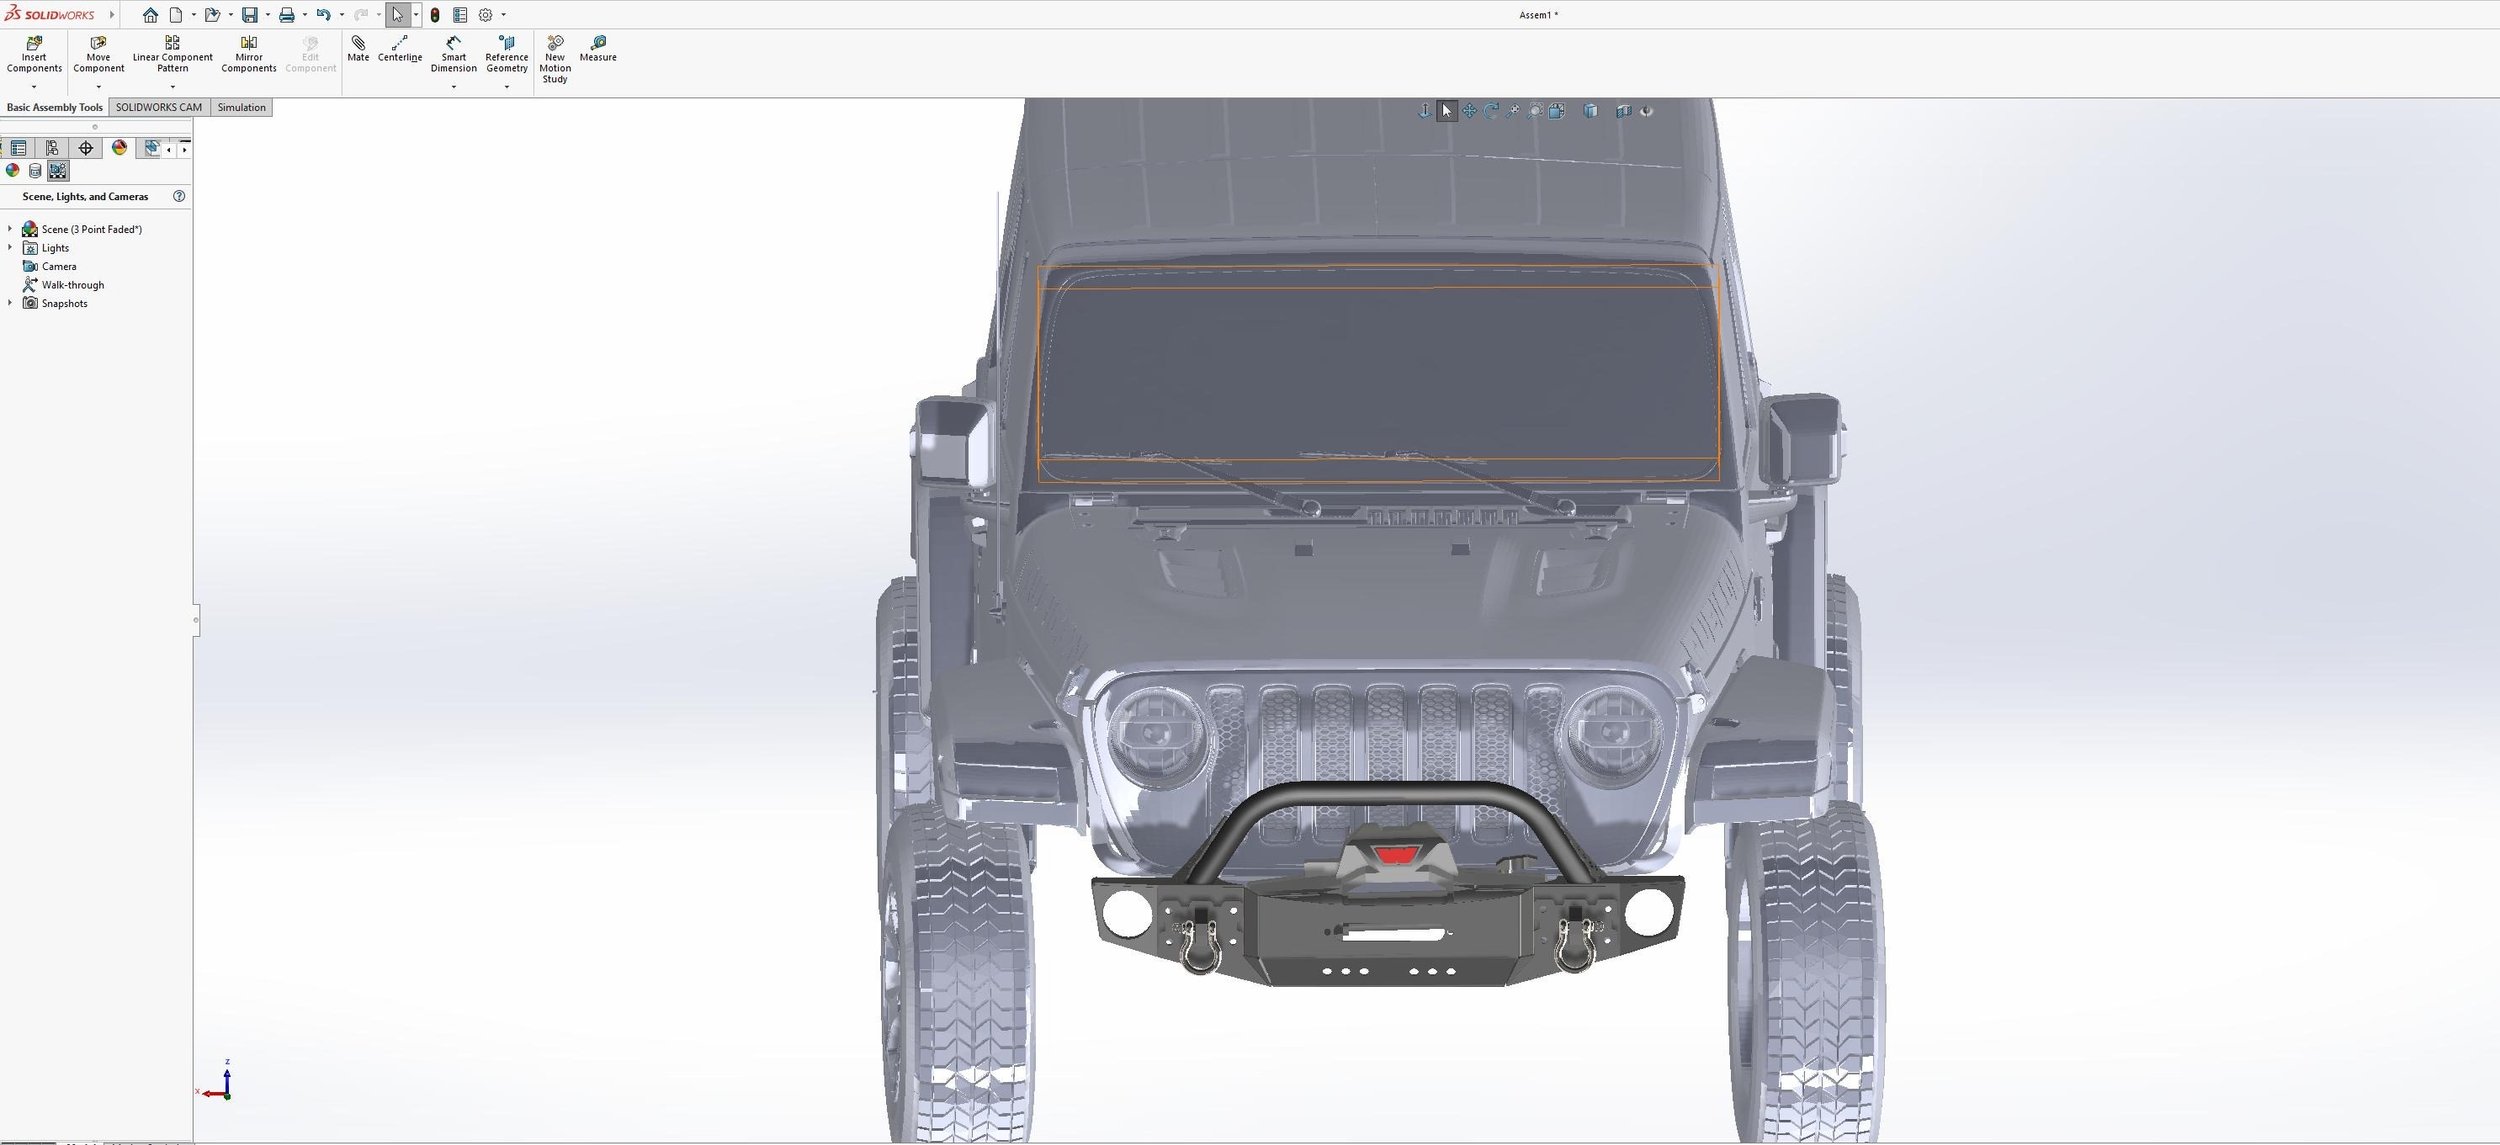Click the panel help question mark
The width and height of the screenshot is (2500, 1145).
179,197
